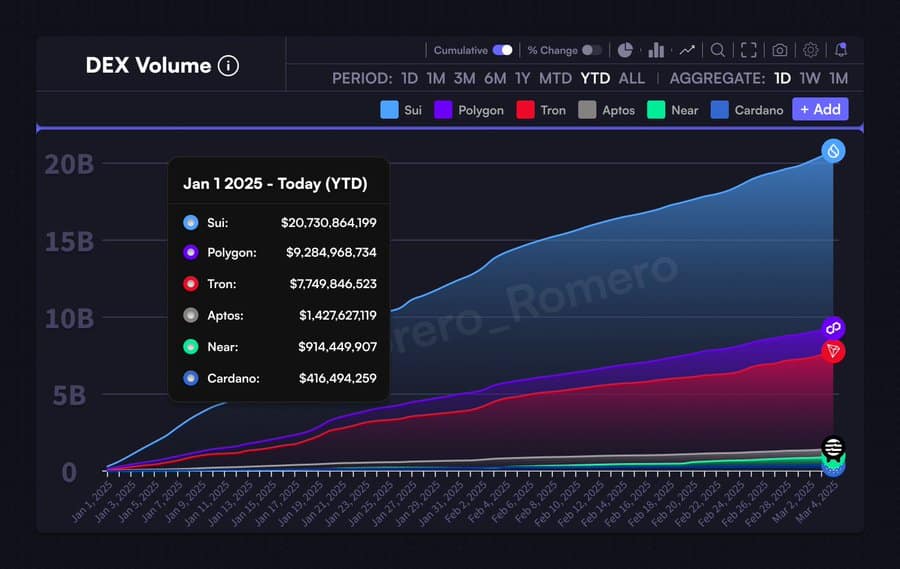The width and height of the screenshot is (900, 569).
Task: Click the Polygon dot in tooltip
Action: coord(191,252)
